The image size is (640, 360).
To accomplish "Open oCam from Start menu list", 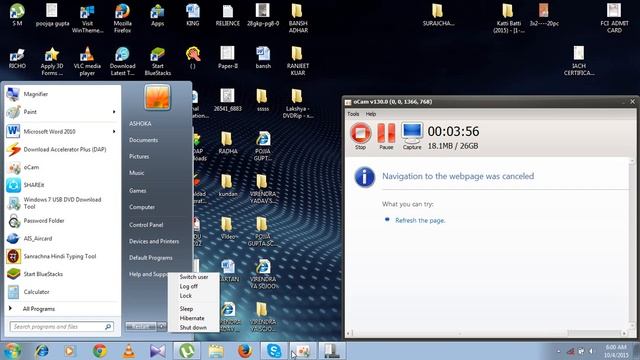I will 61,167.
